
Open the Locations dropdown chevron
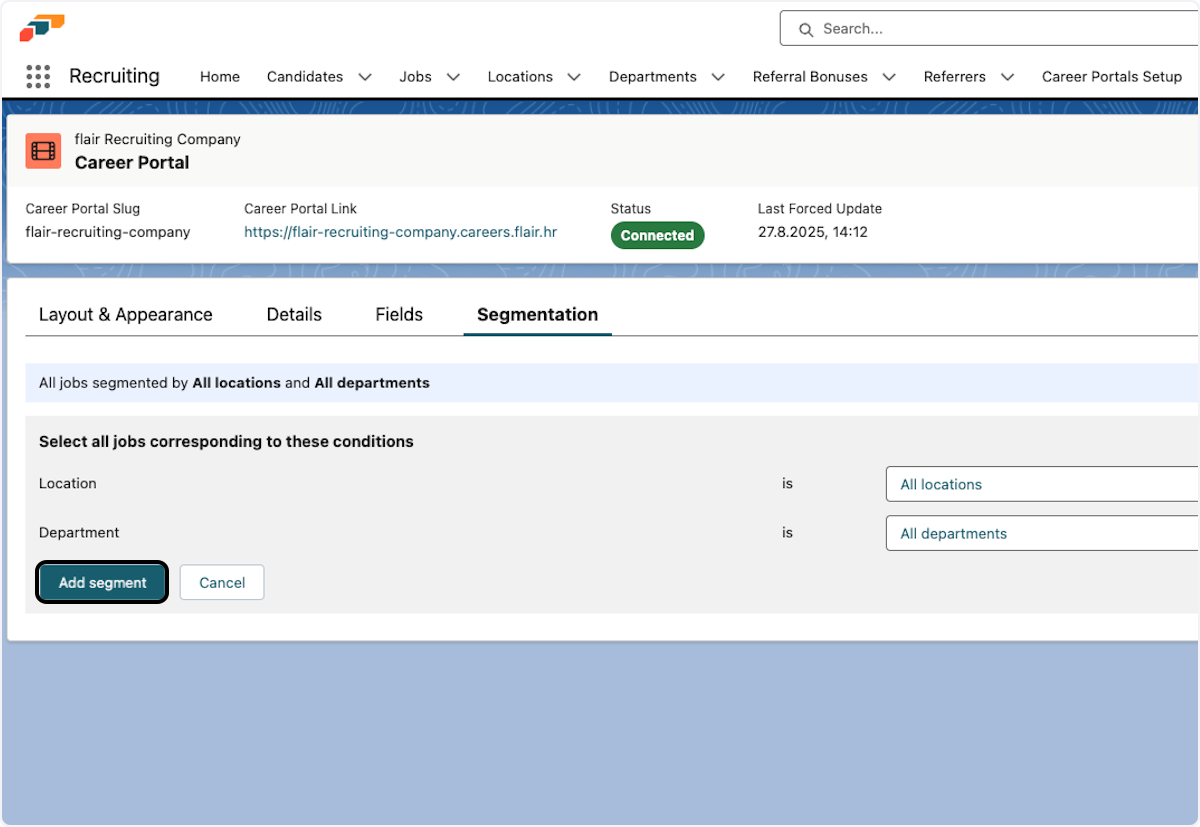tap(573, 76)
